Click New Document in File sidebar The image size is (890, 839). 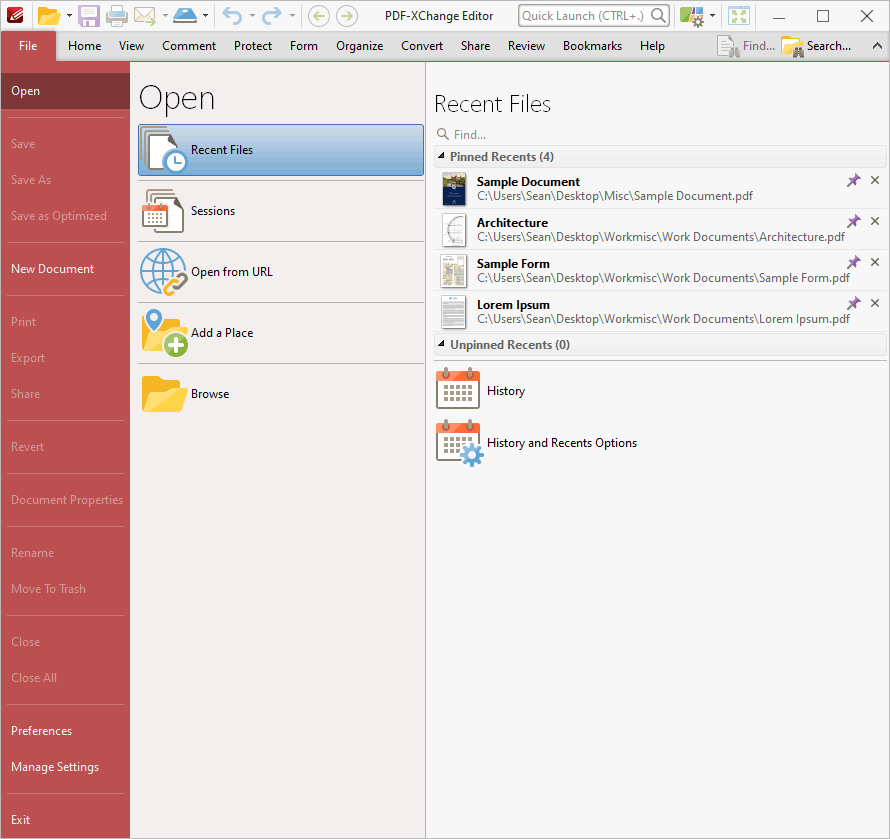(53, 269)
